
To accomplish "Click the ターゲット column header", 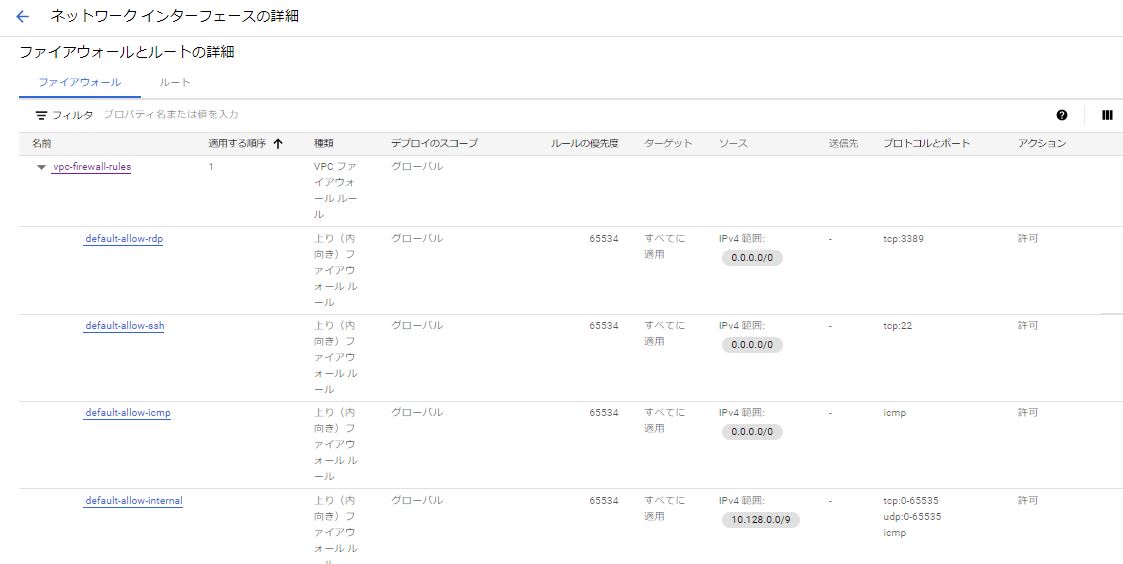I will [668, 143].
